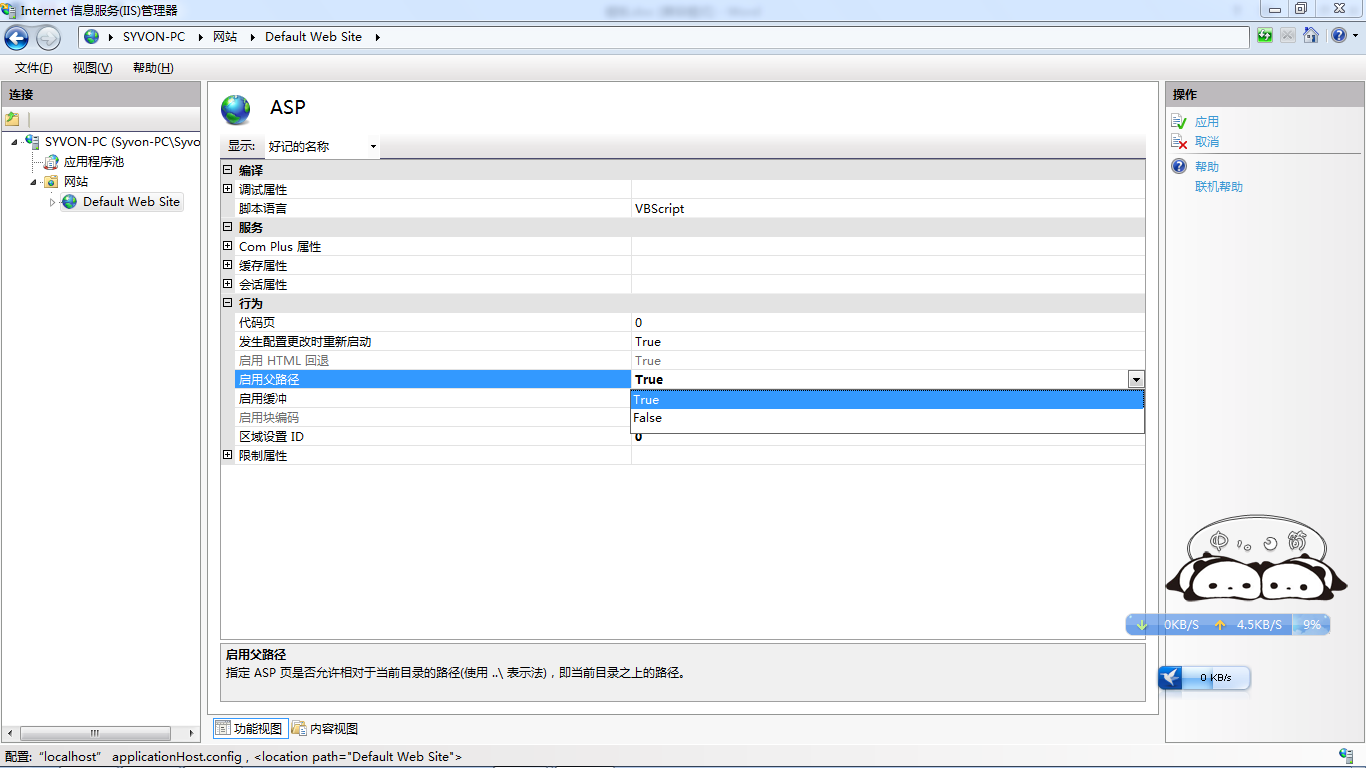The width and height of the screenshot is (1366, 768).
Task: Collapse the 行为 section
Action: click(x=228, y=303)
